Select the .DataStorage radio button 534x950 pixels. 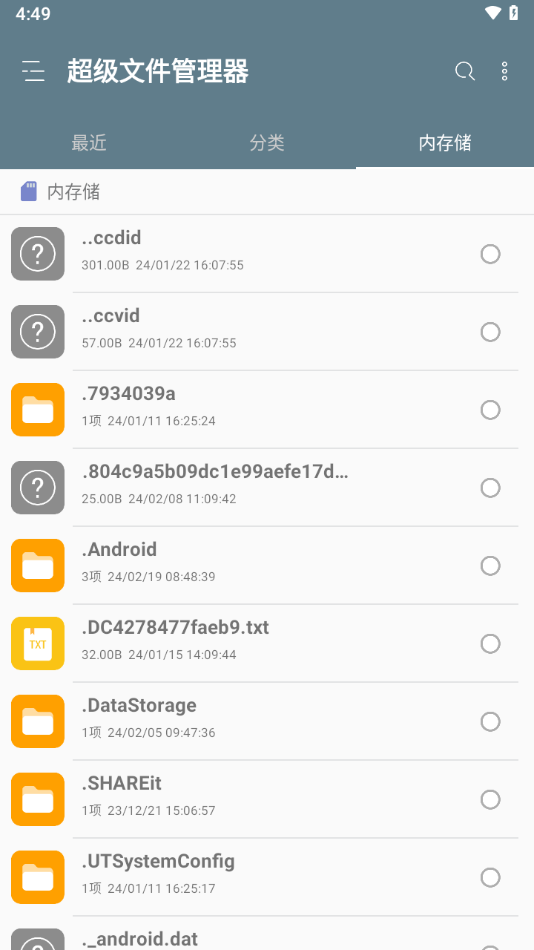[x=490, y=722]
